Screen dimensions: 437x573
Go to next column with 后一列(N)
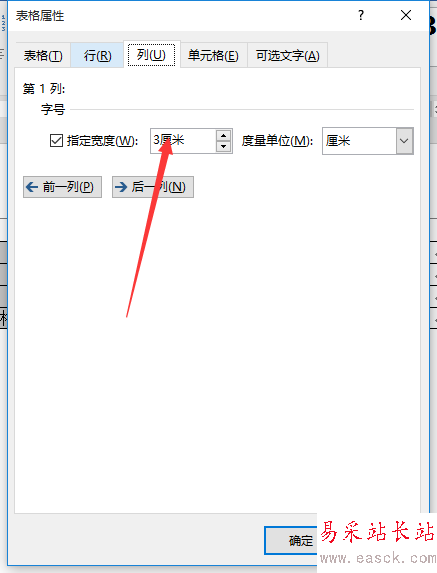click(x=153, y=187)
